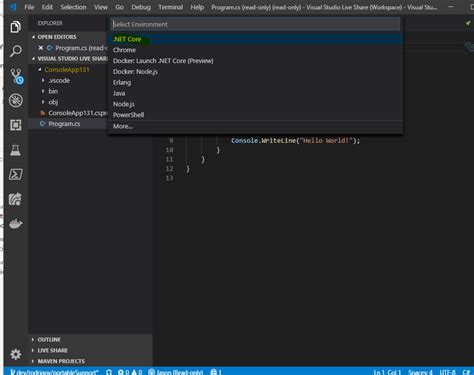The image size is (474, 375).
Task: Click the ConsoleApp131.csproj file icon
Action: point(42,113)
